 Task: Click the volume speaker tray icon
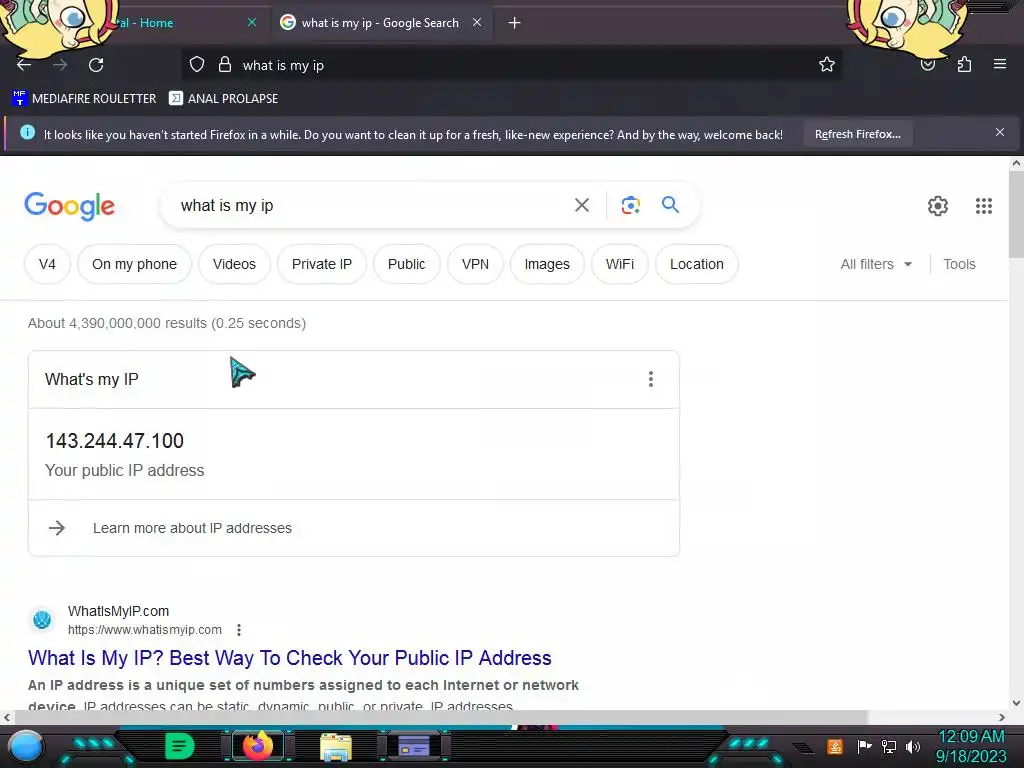tap(913, 746)
